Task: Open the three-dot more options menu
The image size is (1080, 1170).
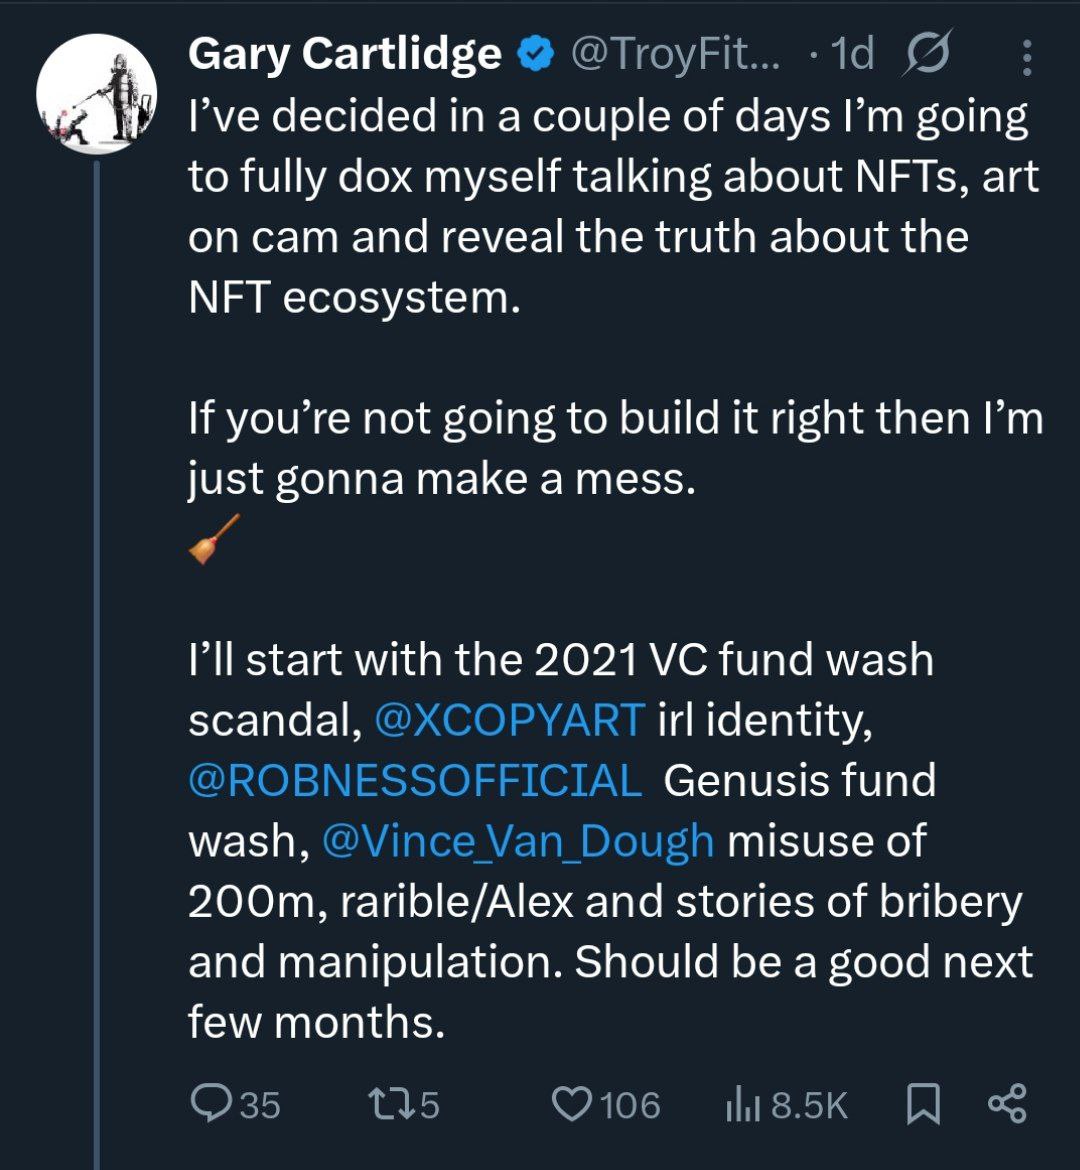Action: coord(1026,57)
